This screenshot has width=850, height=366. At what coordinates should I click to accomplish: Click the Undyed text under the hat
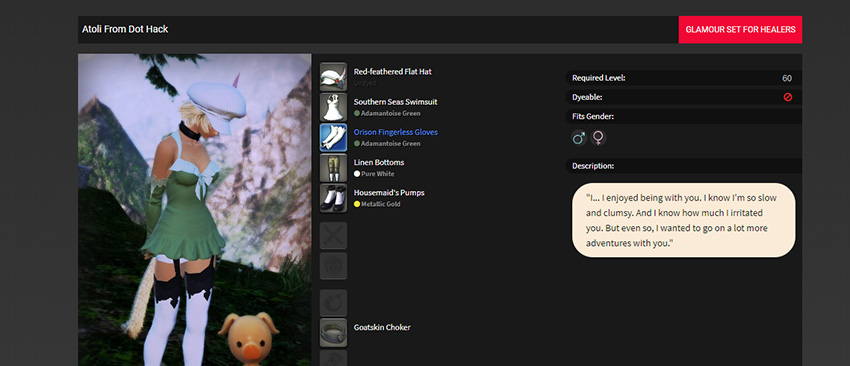pos(365,84)
